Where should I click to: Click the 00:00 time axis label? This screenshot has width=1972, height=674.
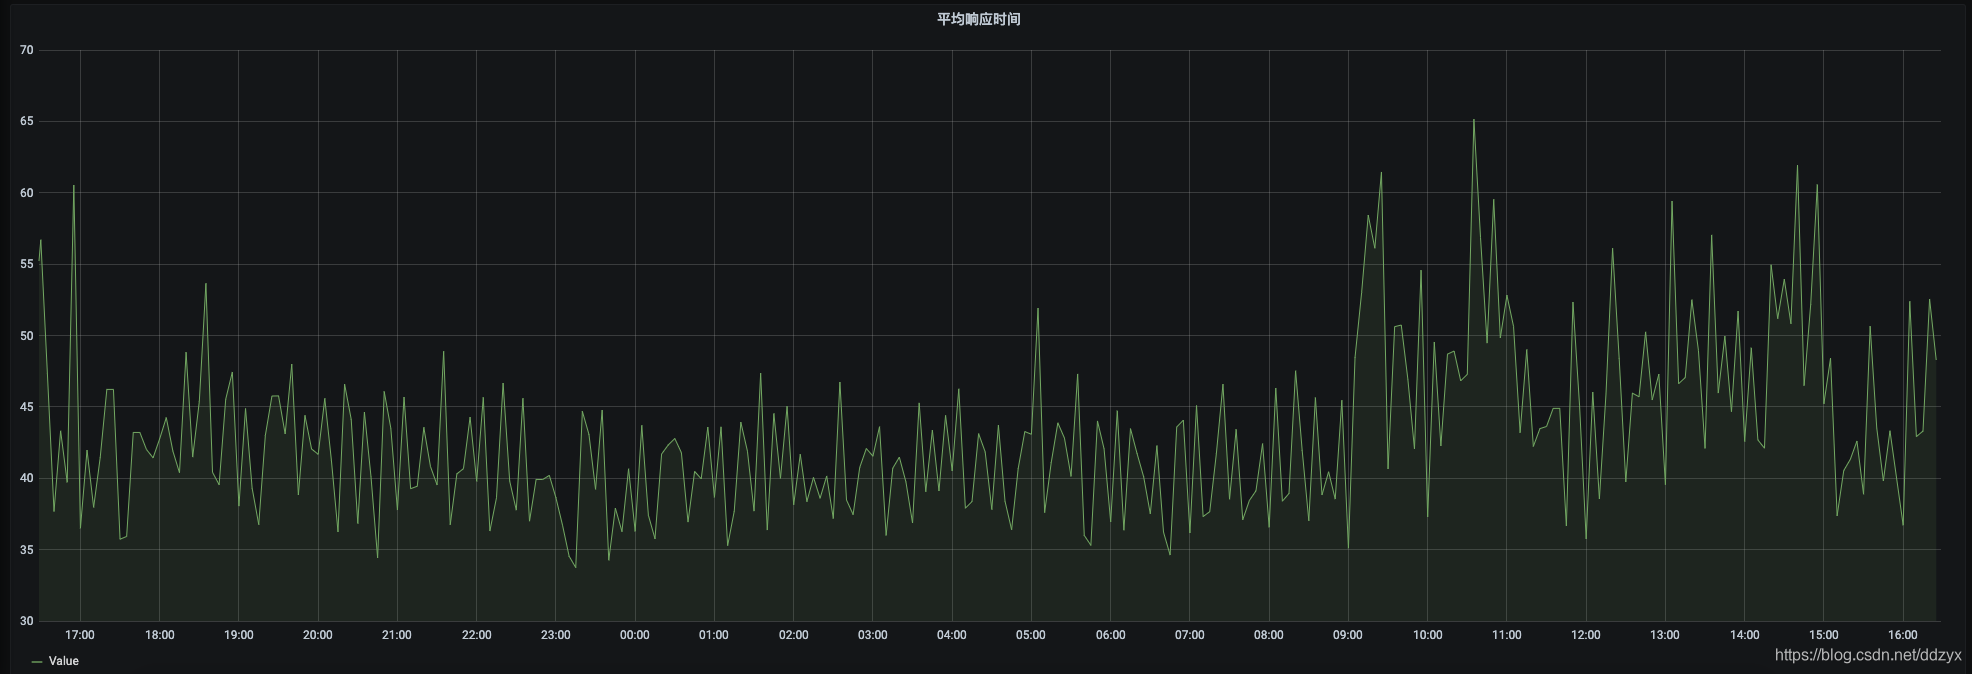tap(634, 635)
